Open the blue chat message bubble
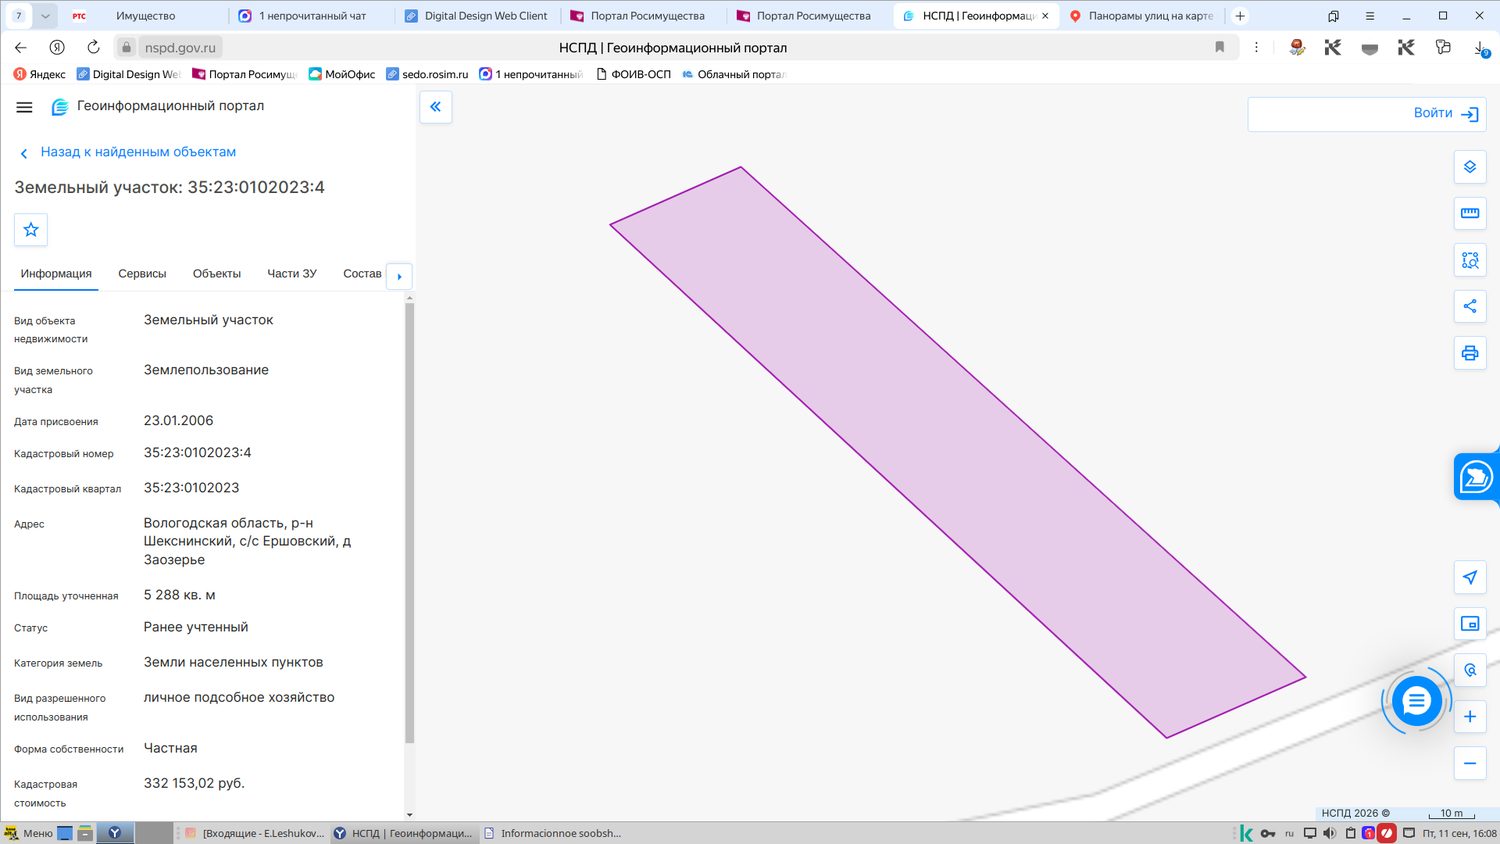 pyautogui.click(x=1416, y=701)
